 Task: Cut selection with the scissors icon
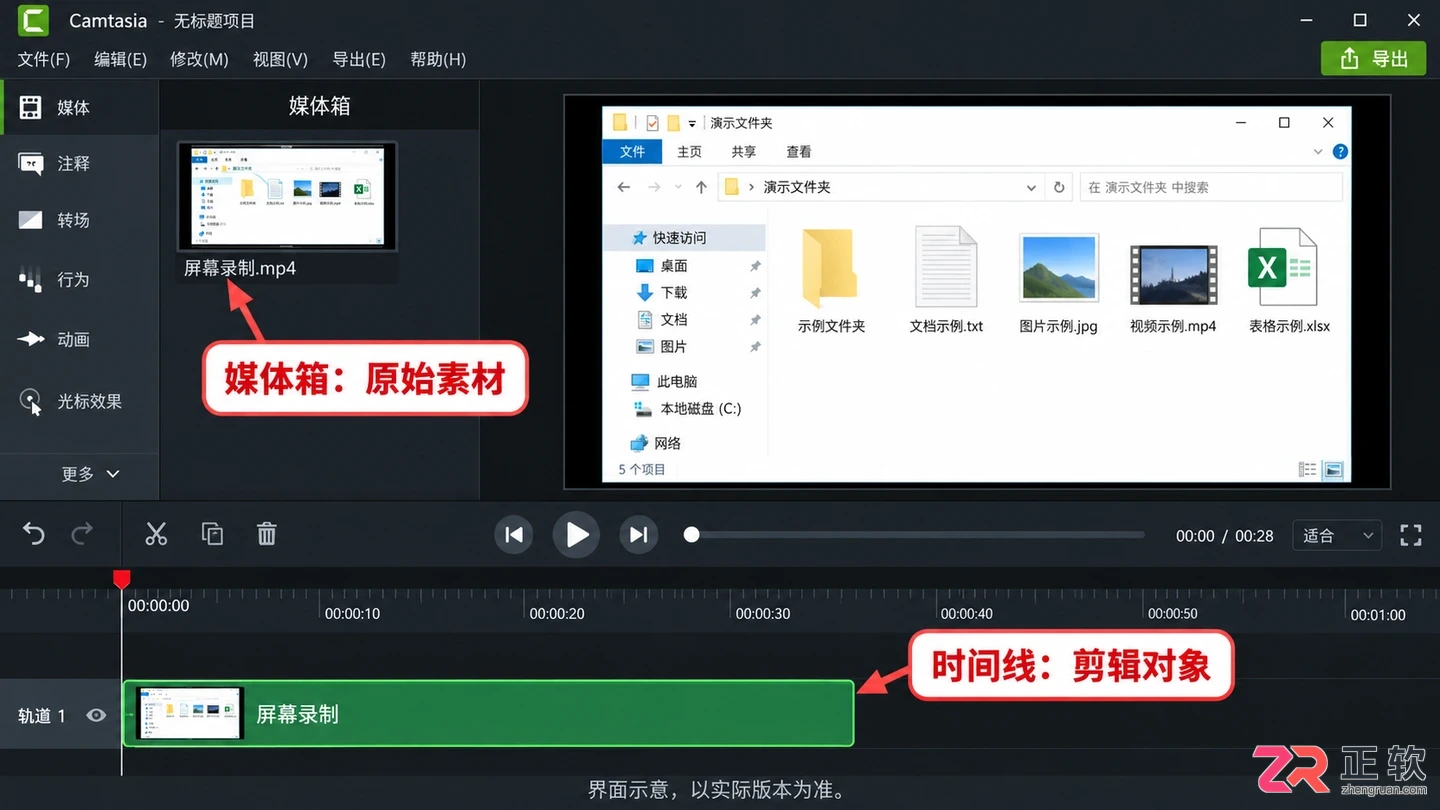[x=156, y=534]
